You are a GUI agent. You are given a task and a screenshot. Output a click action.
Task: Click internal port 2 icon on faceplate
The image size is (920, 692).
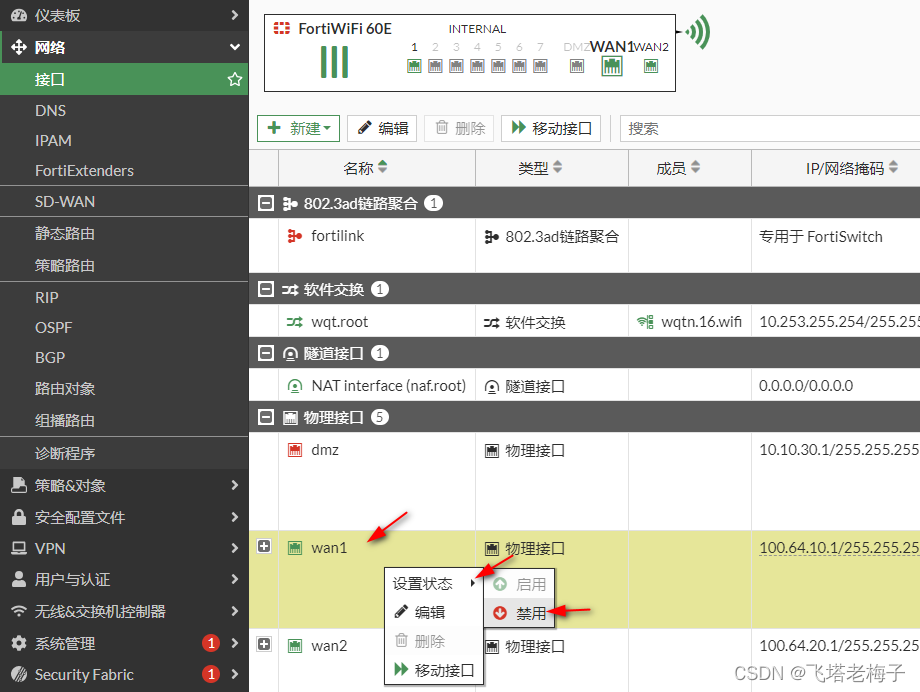tap(435, 66)
